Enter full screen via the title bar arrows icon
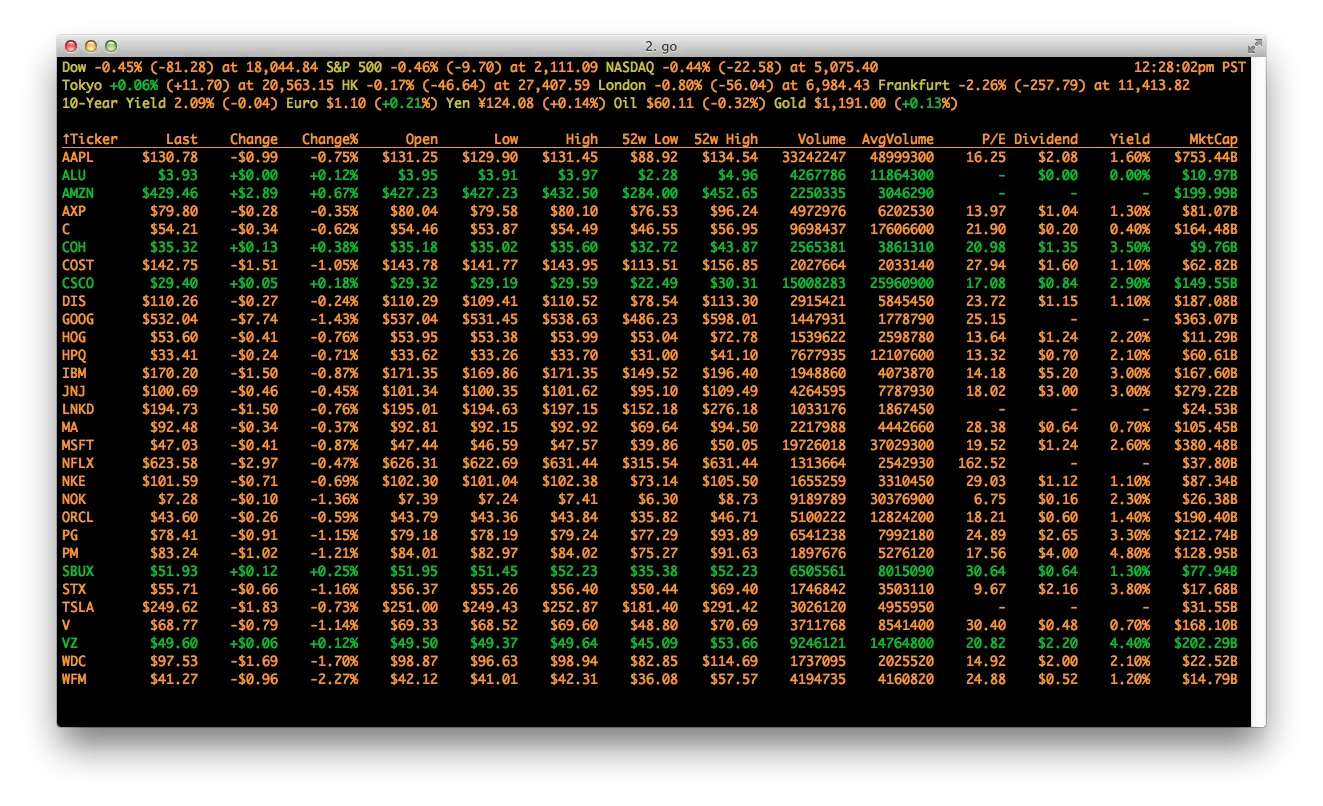 point(1254,46)
